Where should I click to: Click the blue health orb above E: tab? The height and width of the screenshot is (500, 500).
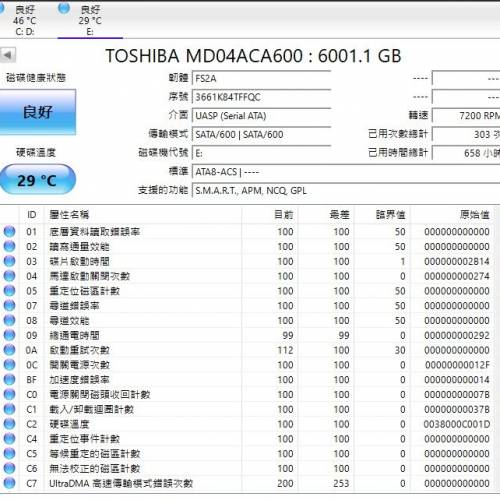tap(64, 8)
